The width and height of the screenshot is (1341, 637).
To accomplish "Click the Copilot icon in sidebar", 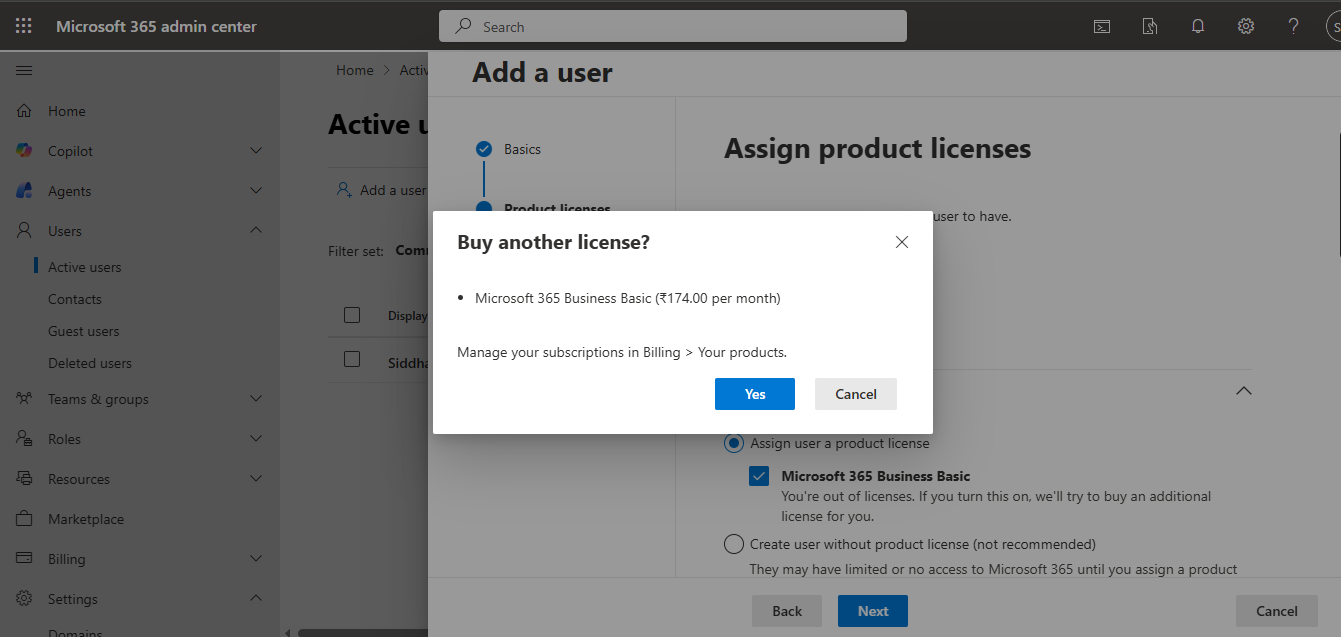I will coord(25,151).
